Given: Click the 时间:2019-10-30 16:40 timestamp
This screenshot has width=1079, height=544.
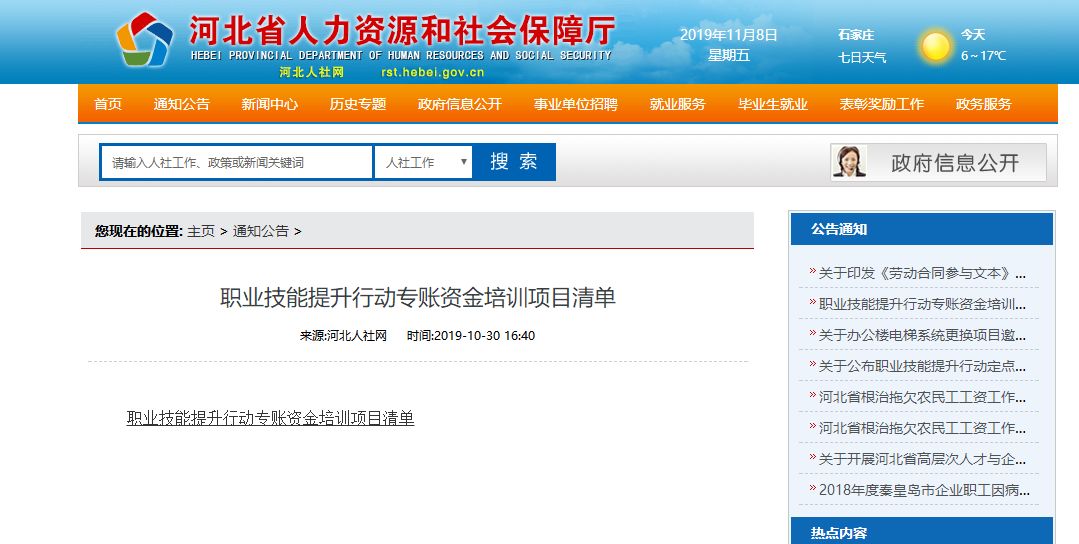Looking at the screenshot, I should [471, 336].
